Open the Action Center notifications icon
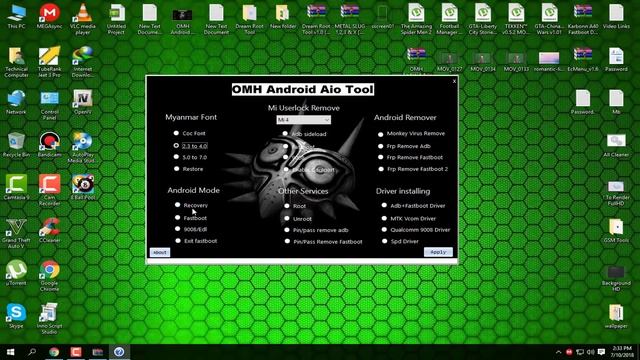The height and width of the screenshot is (360, 640). click(x=601, y=352)
